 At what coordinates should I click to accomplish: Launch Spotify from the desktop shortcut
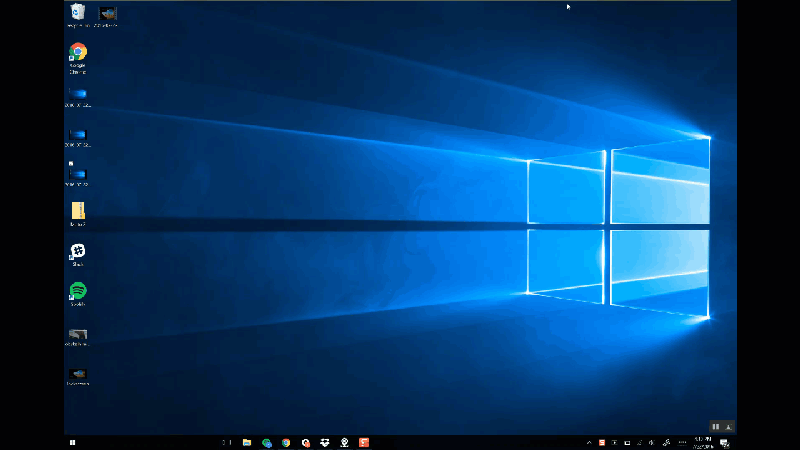click(78, 294)
